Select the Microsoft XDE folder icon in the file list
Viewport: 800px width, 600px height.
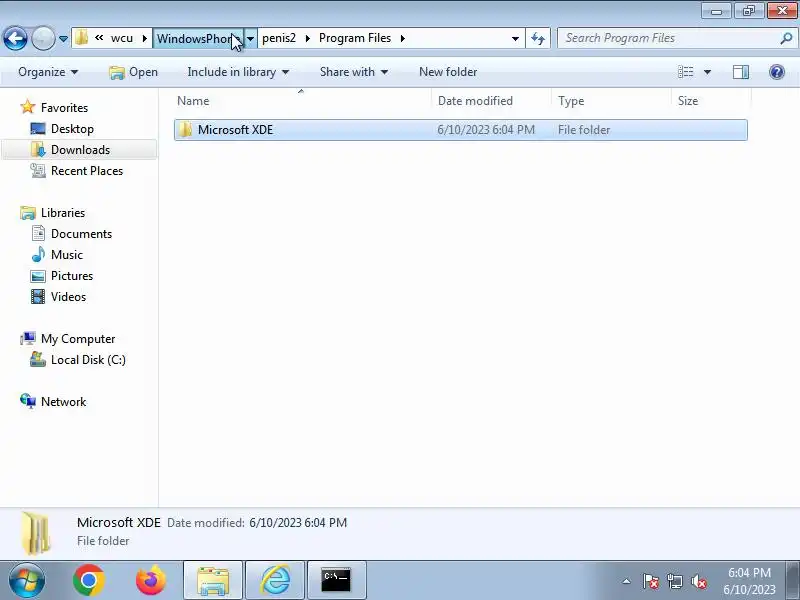185,130
